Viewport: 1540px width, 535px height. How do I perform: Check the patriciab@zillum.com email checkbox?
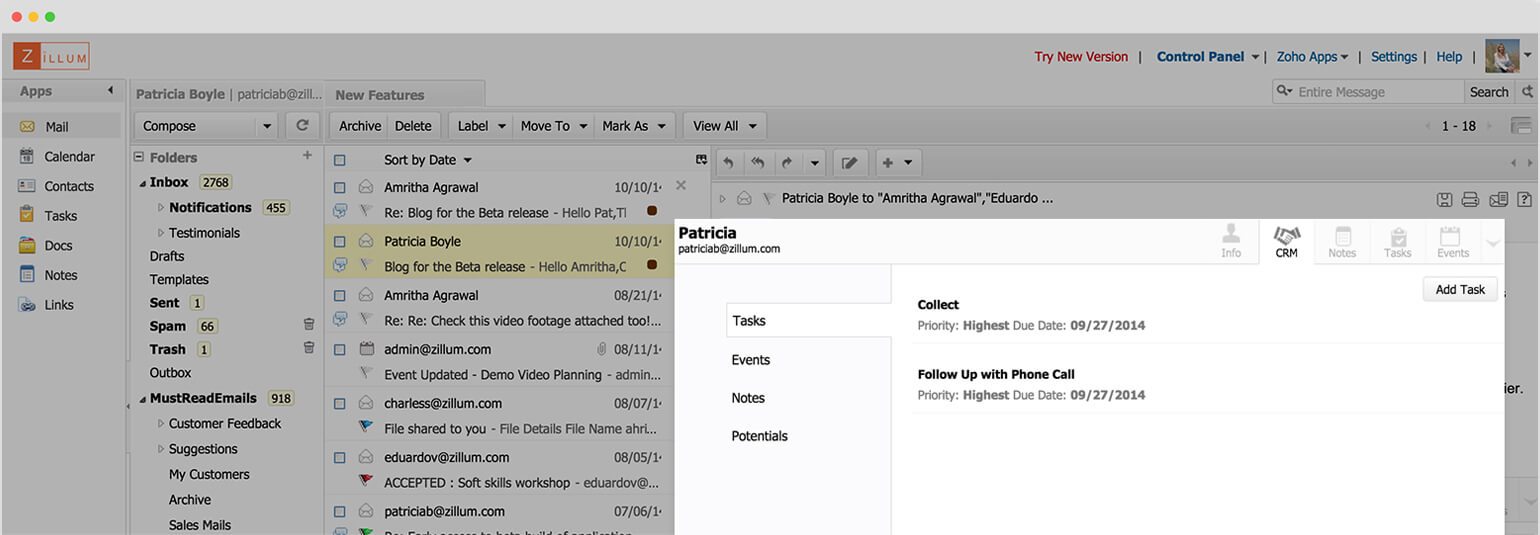pyautogui.click(x=340, y=511)
